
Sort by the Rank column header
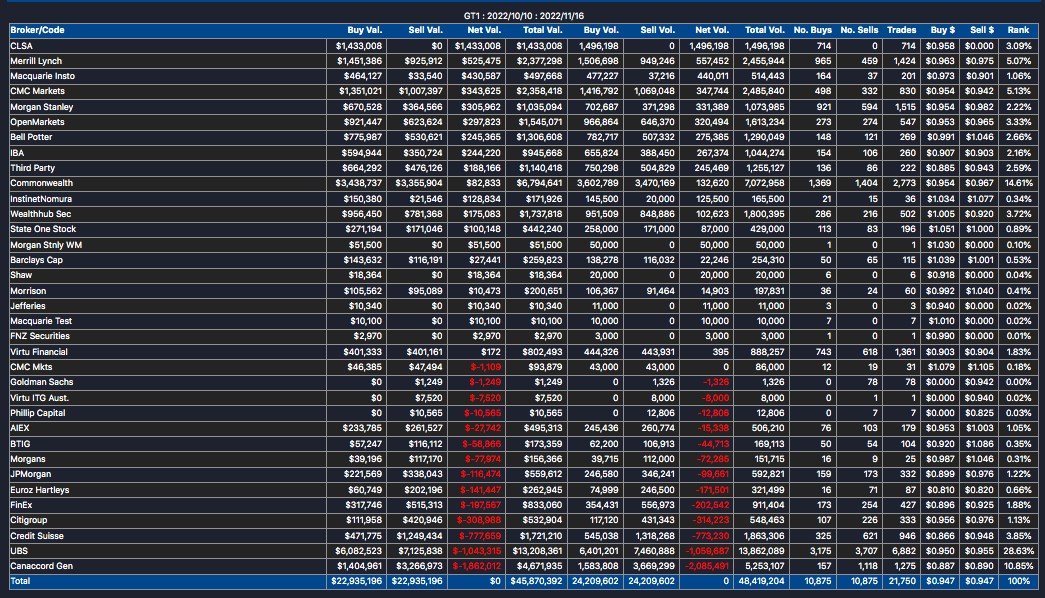[1018, 30]
